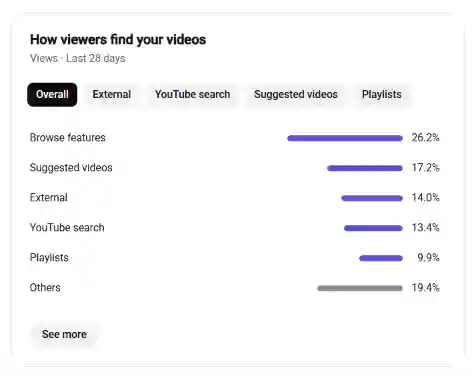Open the Playlists tab
Viewport: 472px width, 375px height.
tap(382, 95)
